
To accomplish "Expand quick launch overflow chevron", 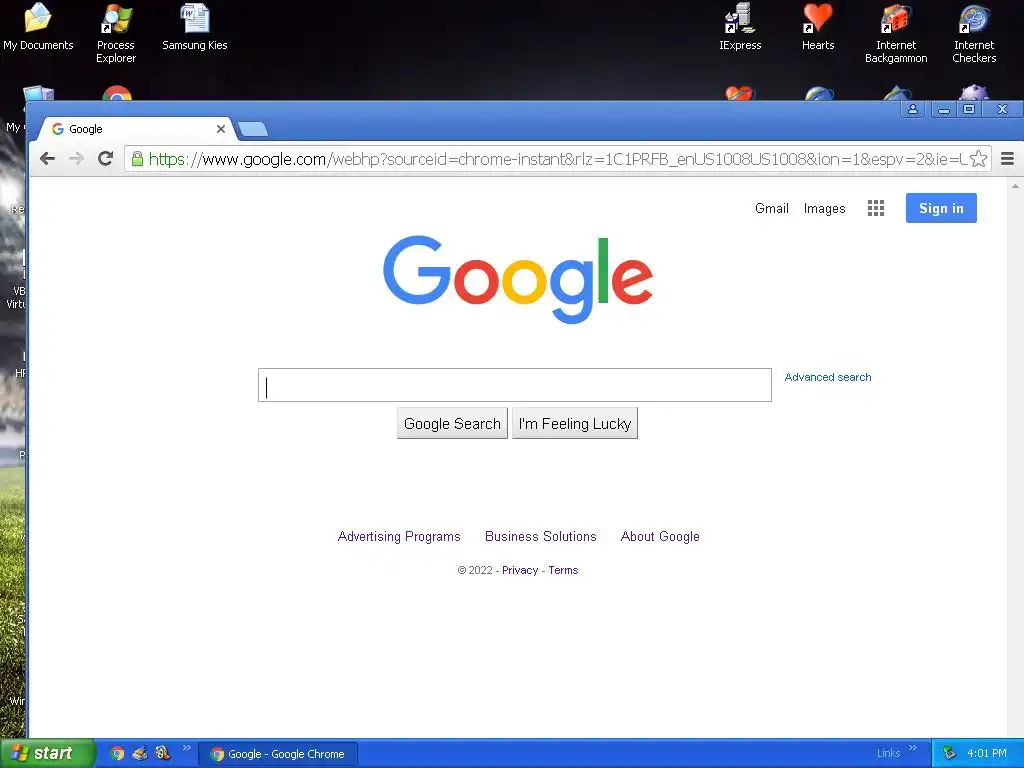I will [x=187, y=748].
